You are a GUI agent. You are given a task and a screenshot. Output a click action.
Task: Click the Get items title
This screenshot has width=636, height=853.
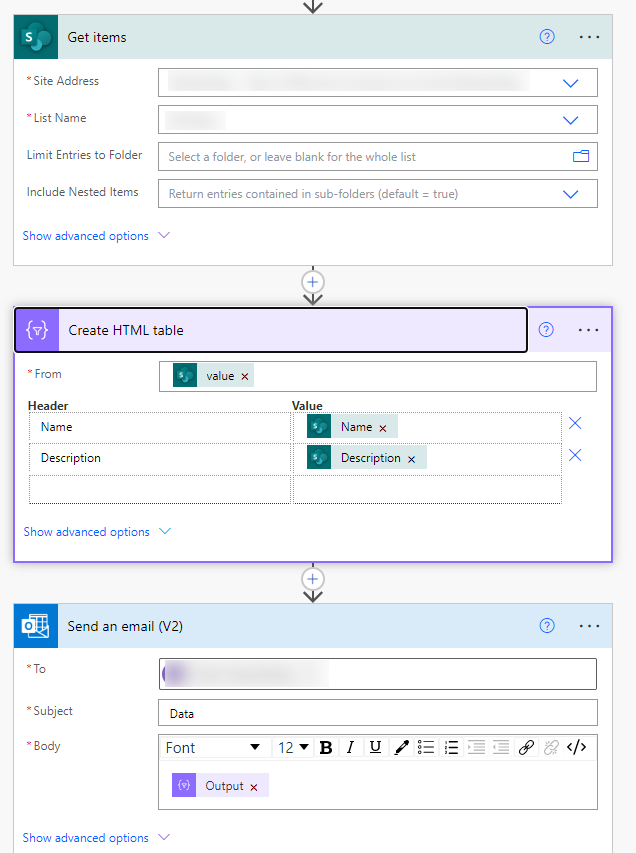coord(97,37)
